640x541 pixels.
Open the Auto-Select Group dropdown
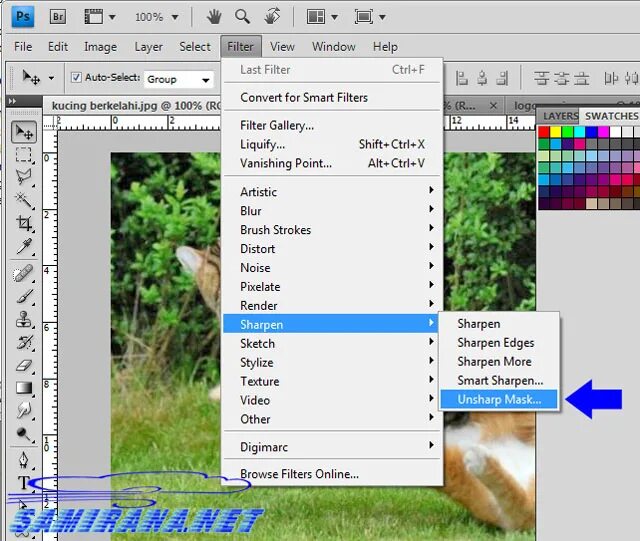click(x=178, y=79)
